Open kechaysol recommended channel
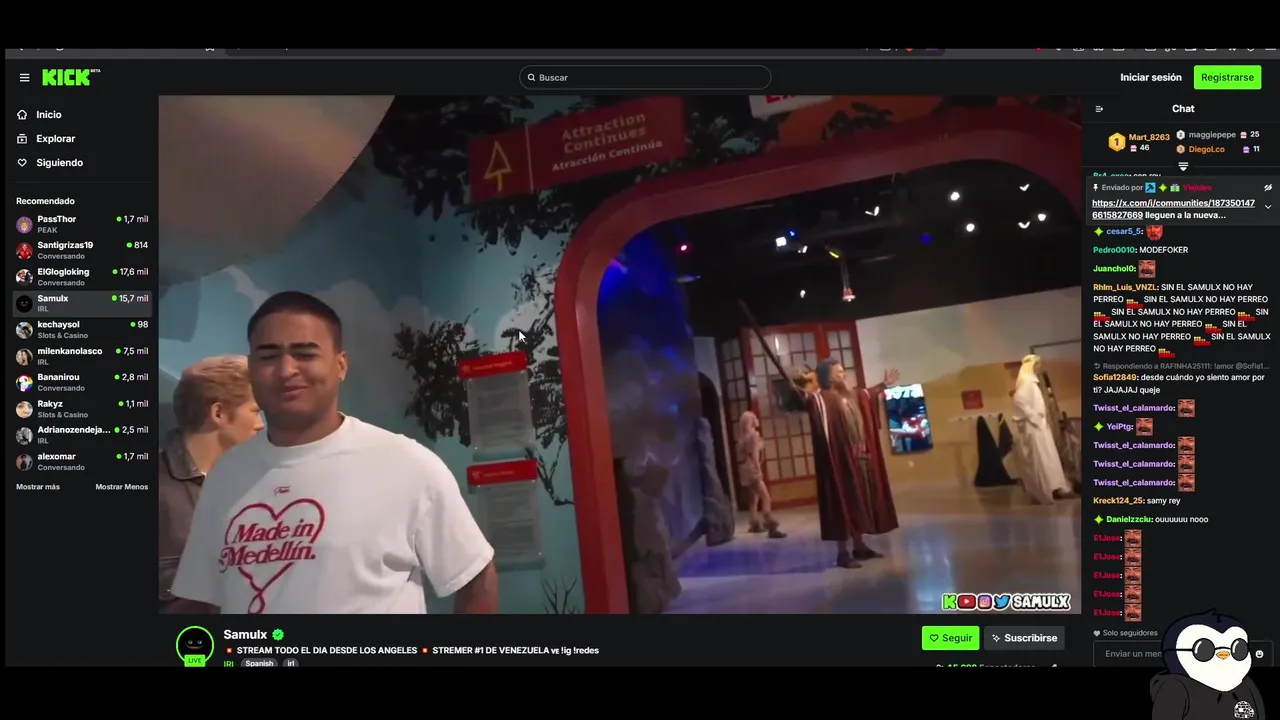This screenshot has width=1280, height=720. click(82, 330)
